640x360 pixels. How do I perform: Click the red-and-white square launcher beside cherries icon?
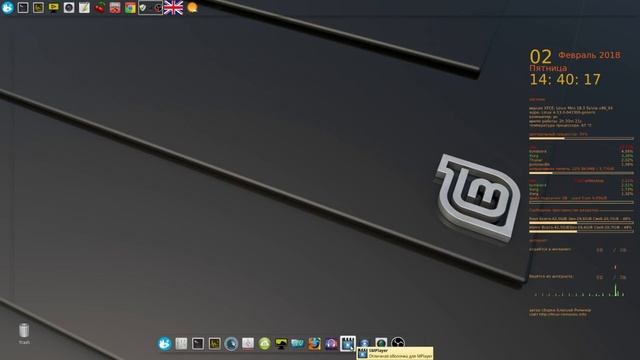click(x=115, y=7)
